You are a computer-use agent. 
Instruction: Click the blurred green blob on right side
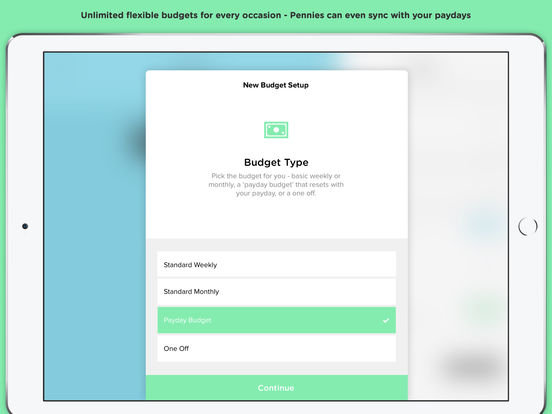click(486, 308)
